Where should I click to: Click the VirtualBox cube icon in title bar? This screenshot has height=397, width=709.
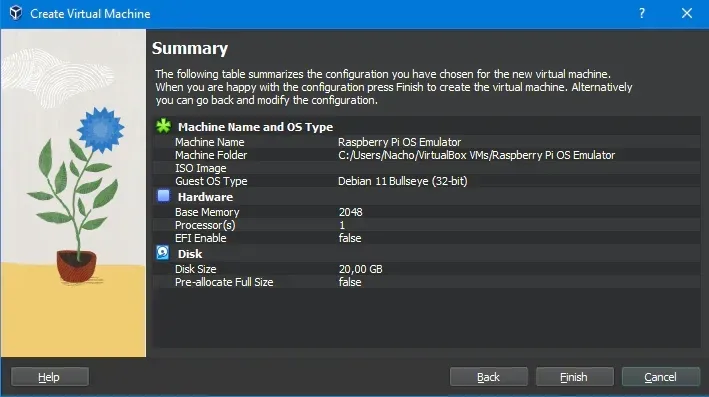[16, 13]
